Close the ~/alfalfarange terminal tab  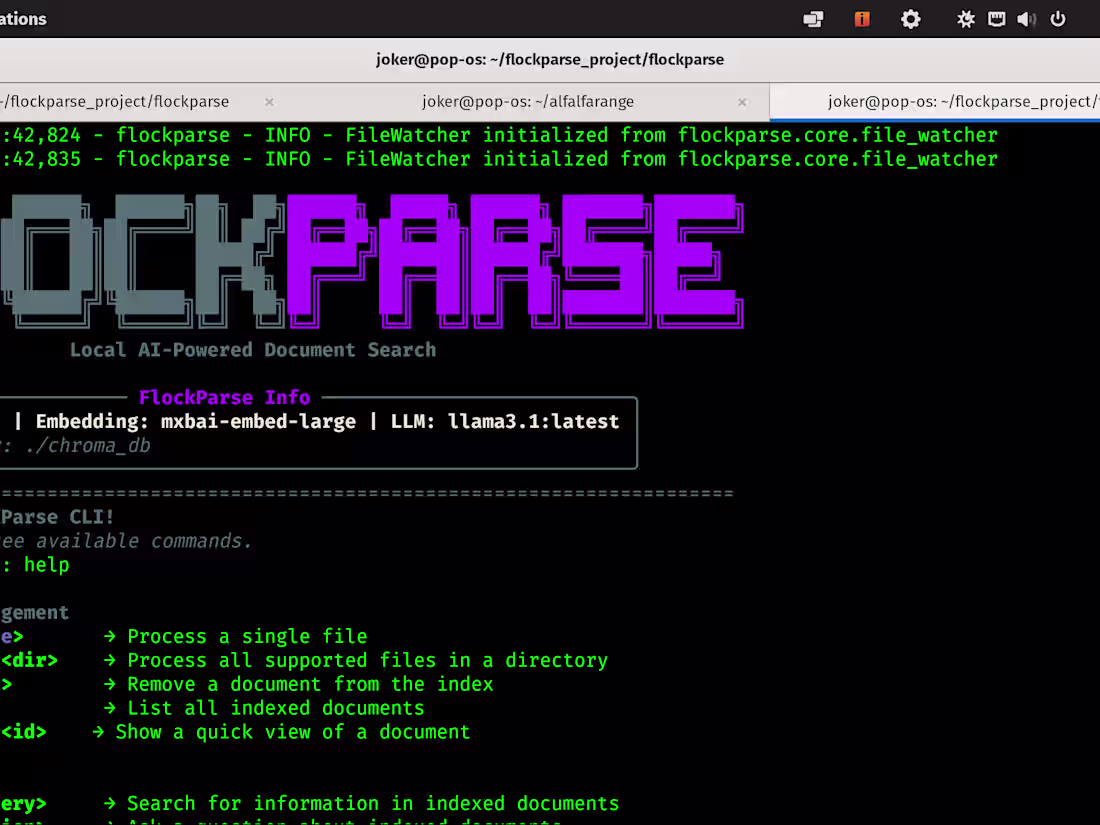tap(742, 102)
